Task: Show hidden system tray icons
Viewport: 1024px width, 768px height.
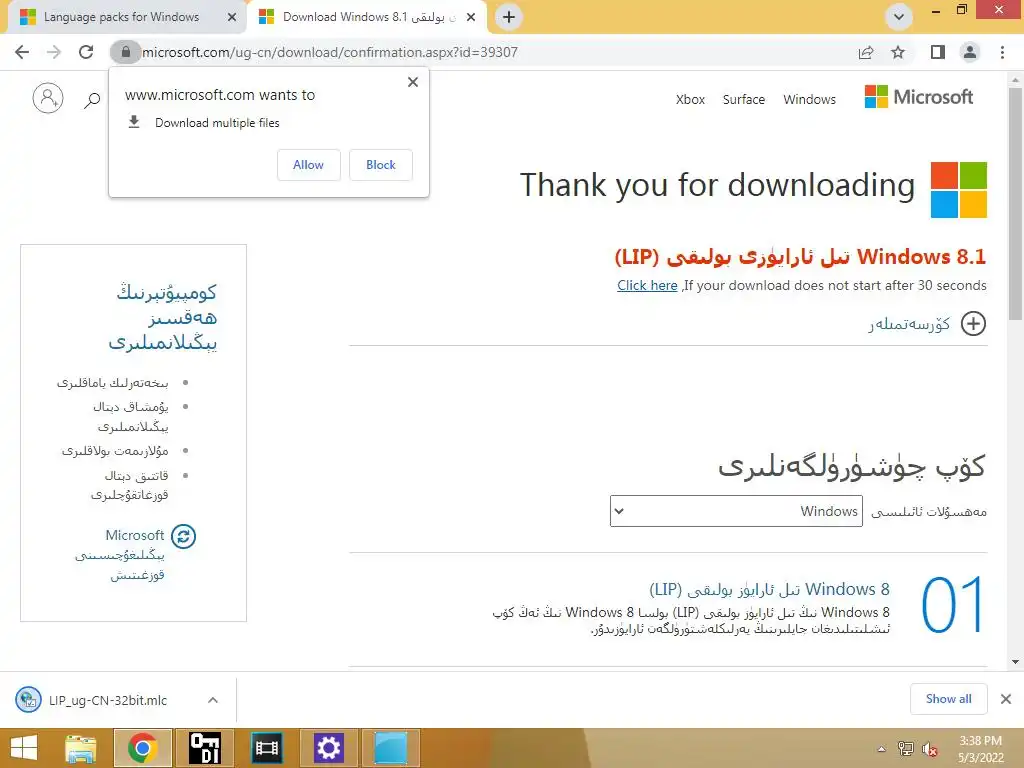Action: click(x=882, y=749)
